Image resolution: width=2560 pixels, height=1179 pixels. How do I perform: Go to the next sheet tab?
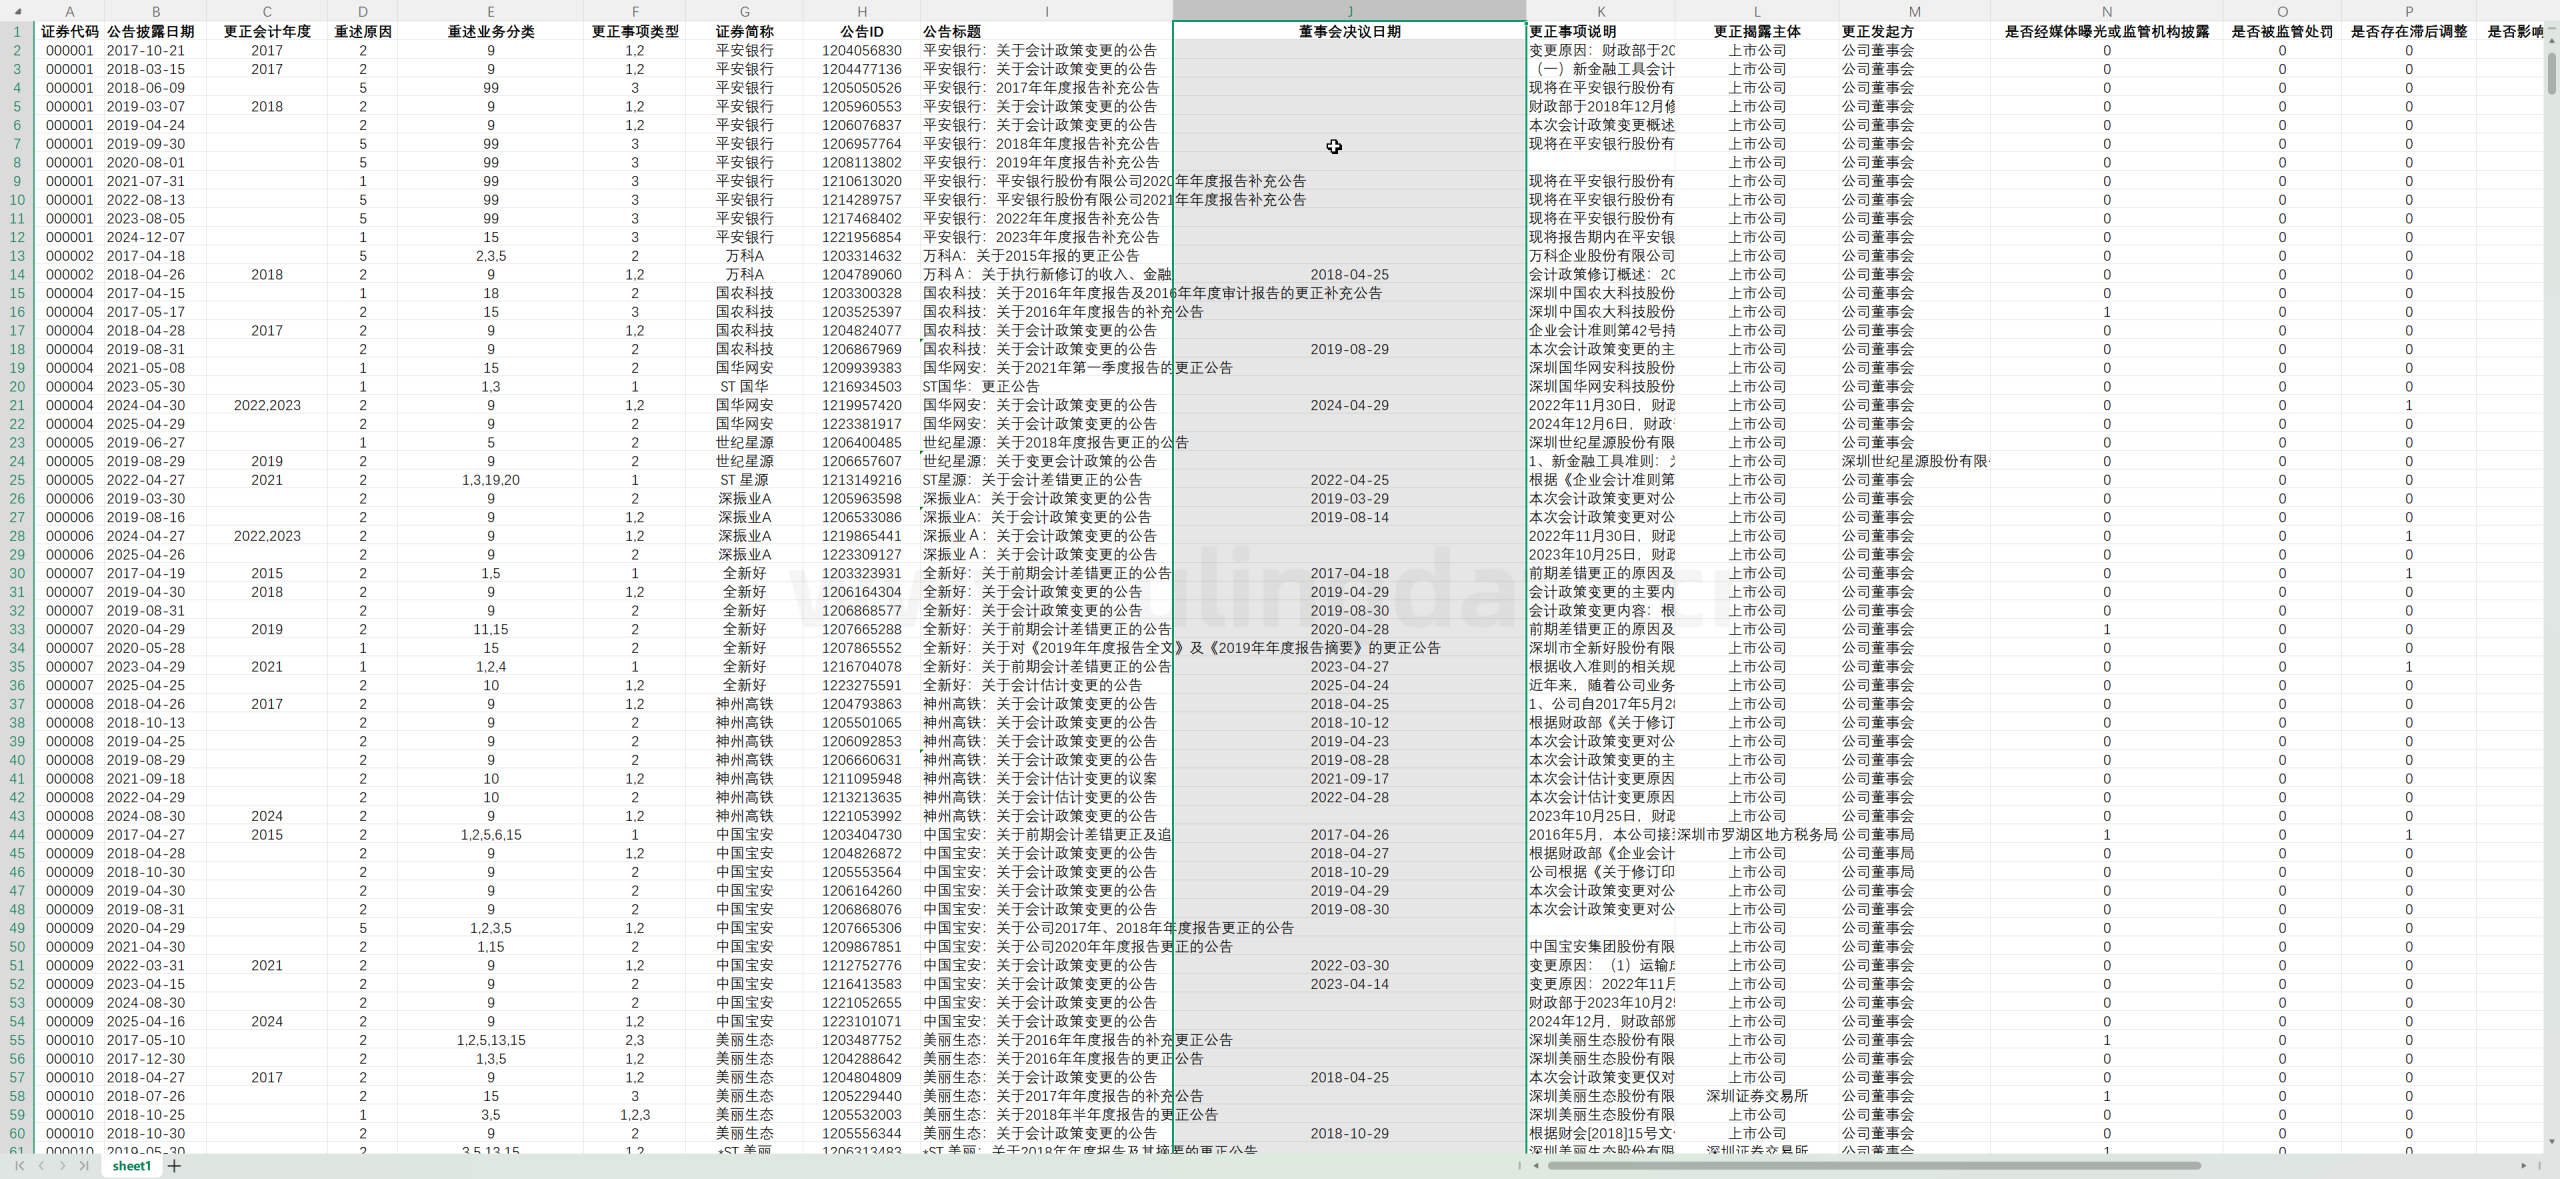click(62, 1166)
